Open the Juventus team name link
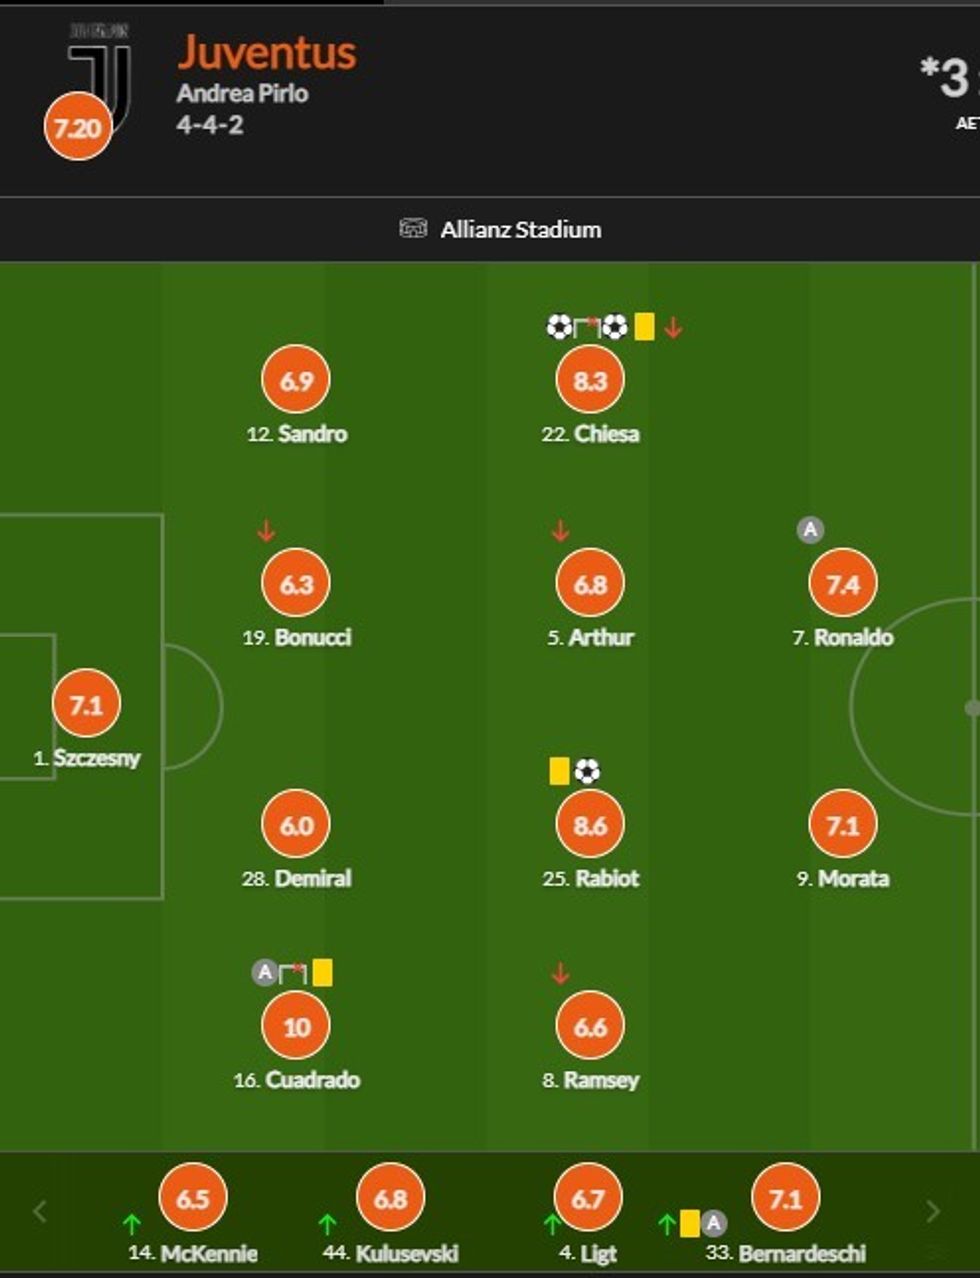 tap(267, 53)
